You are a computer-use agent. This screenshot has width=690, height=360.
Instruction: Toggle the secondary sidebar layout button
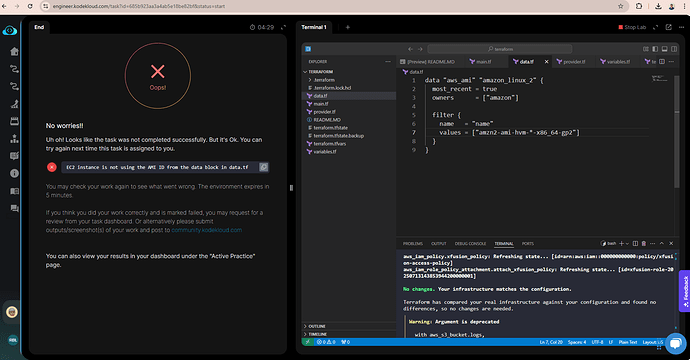pos(674,49)
